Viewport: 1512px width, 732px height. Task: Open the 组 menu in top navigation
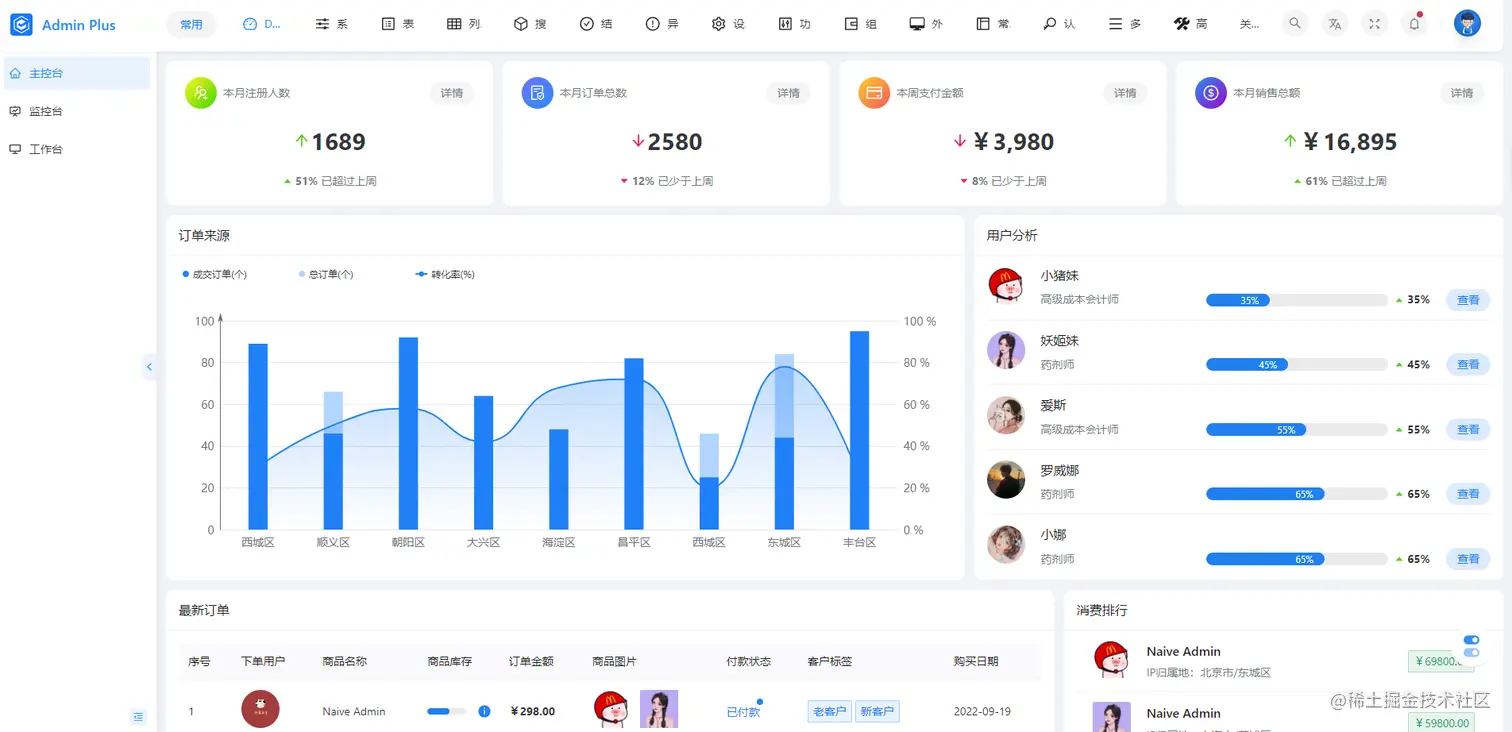[860, 24]
